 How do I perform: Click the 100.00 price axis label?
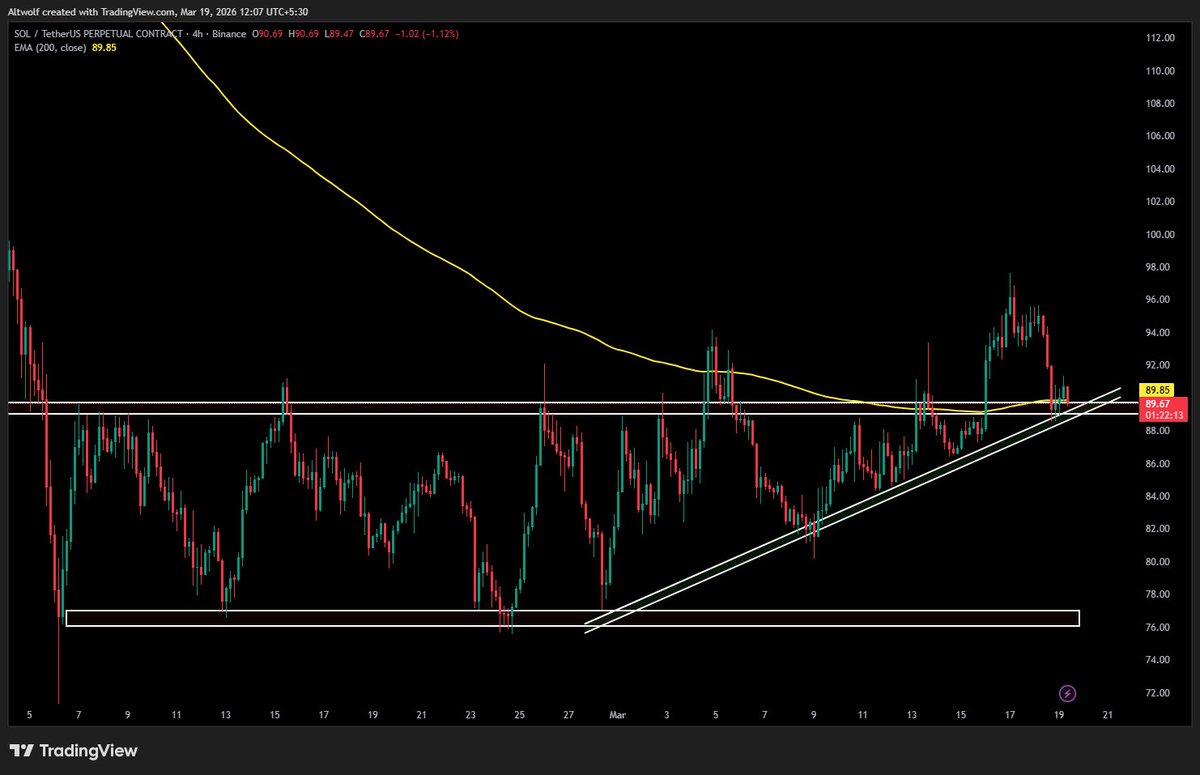[x=1159, y=235]
